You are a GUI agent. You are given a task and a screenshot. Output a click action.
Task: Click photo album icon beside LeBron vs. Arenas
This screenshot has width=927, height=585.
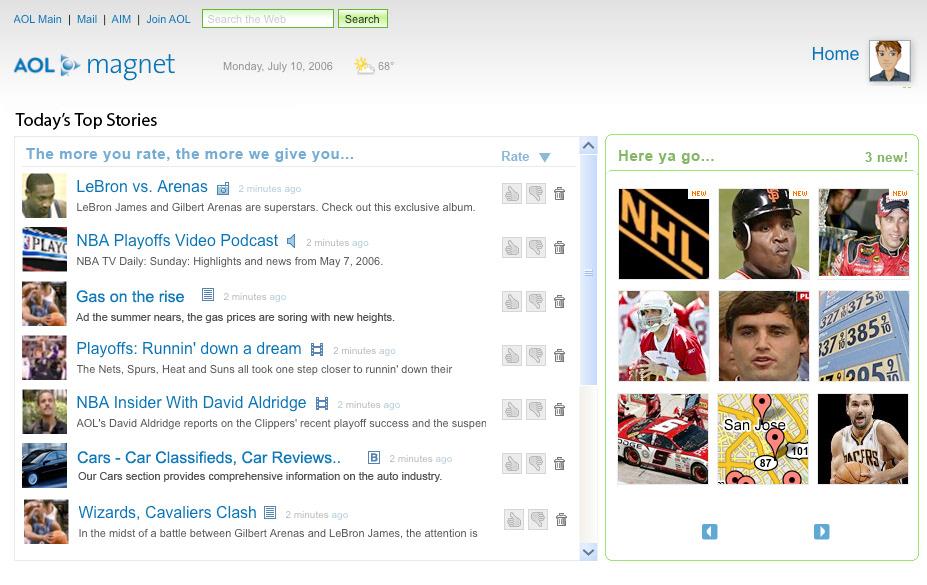(x=223, y=188)
